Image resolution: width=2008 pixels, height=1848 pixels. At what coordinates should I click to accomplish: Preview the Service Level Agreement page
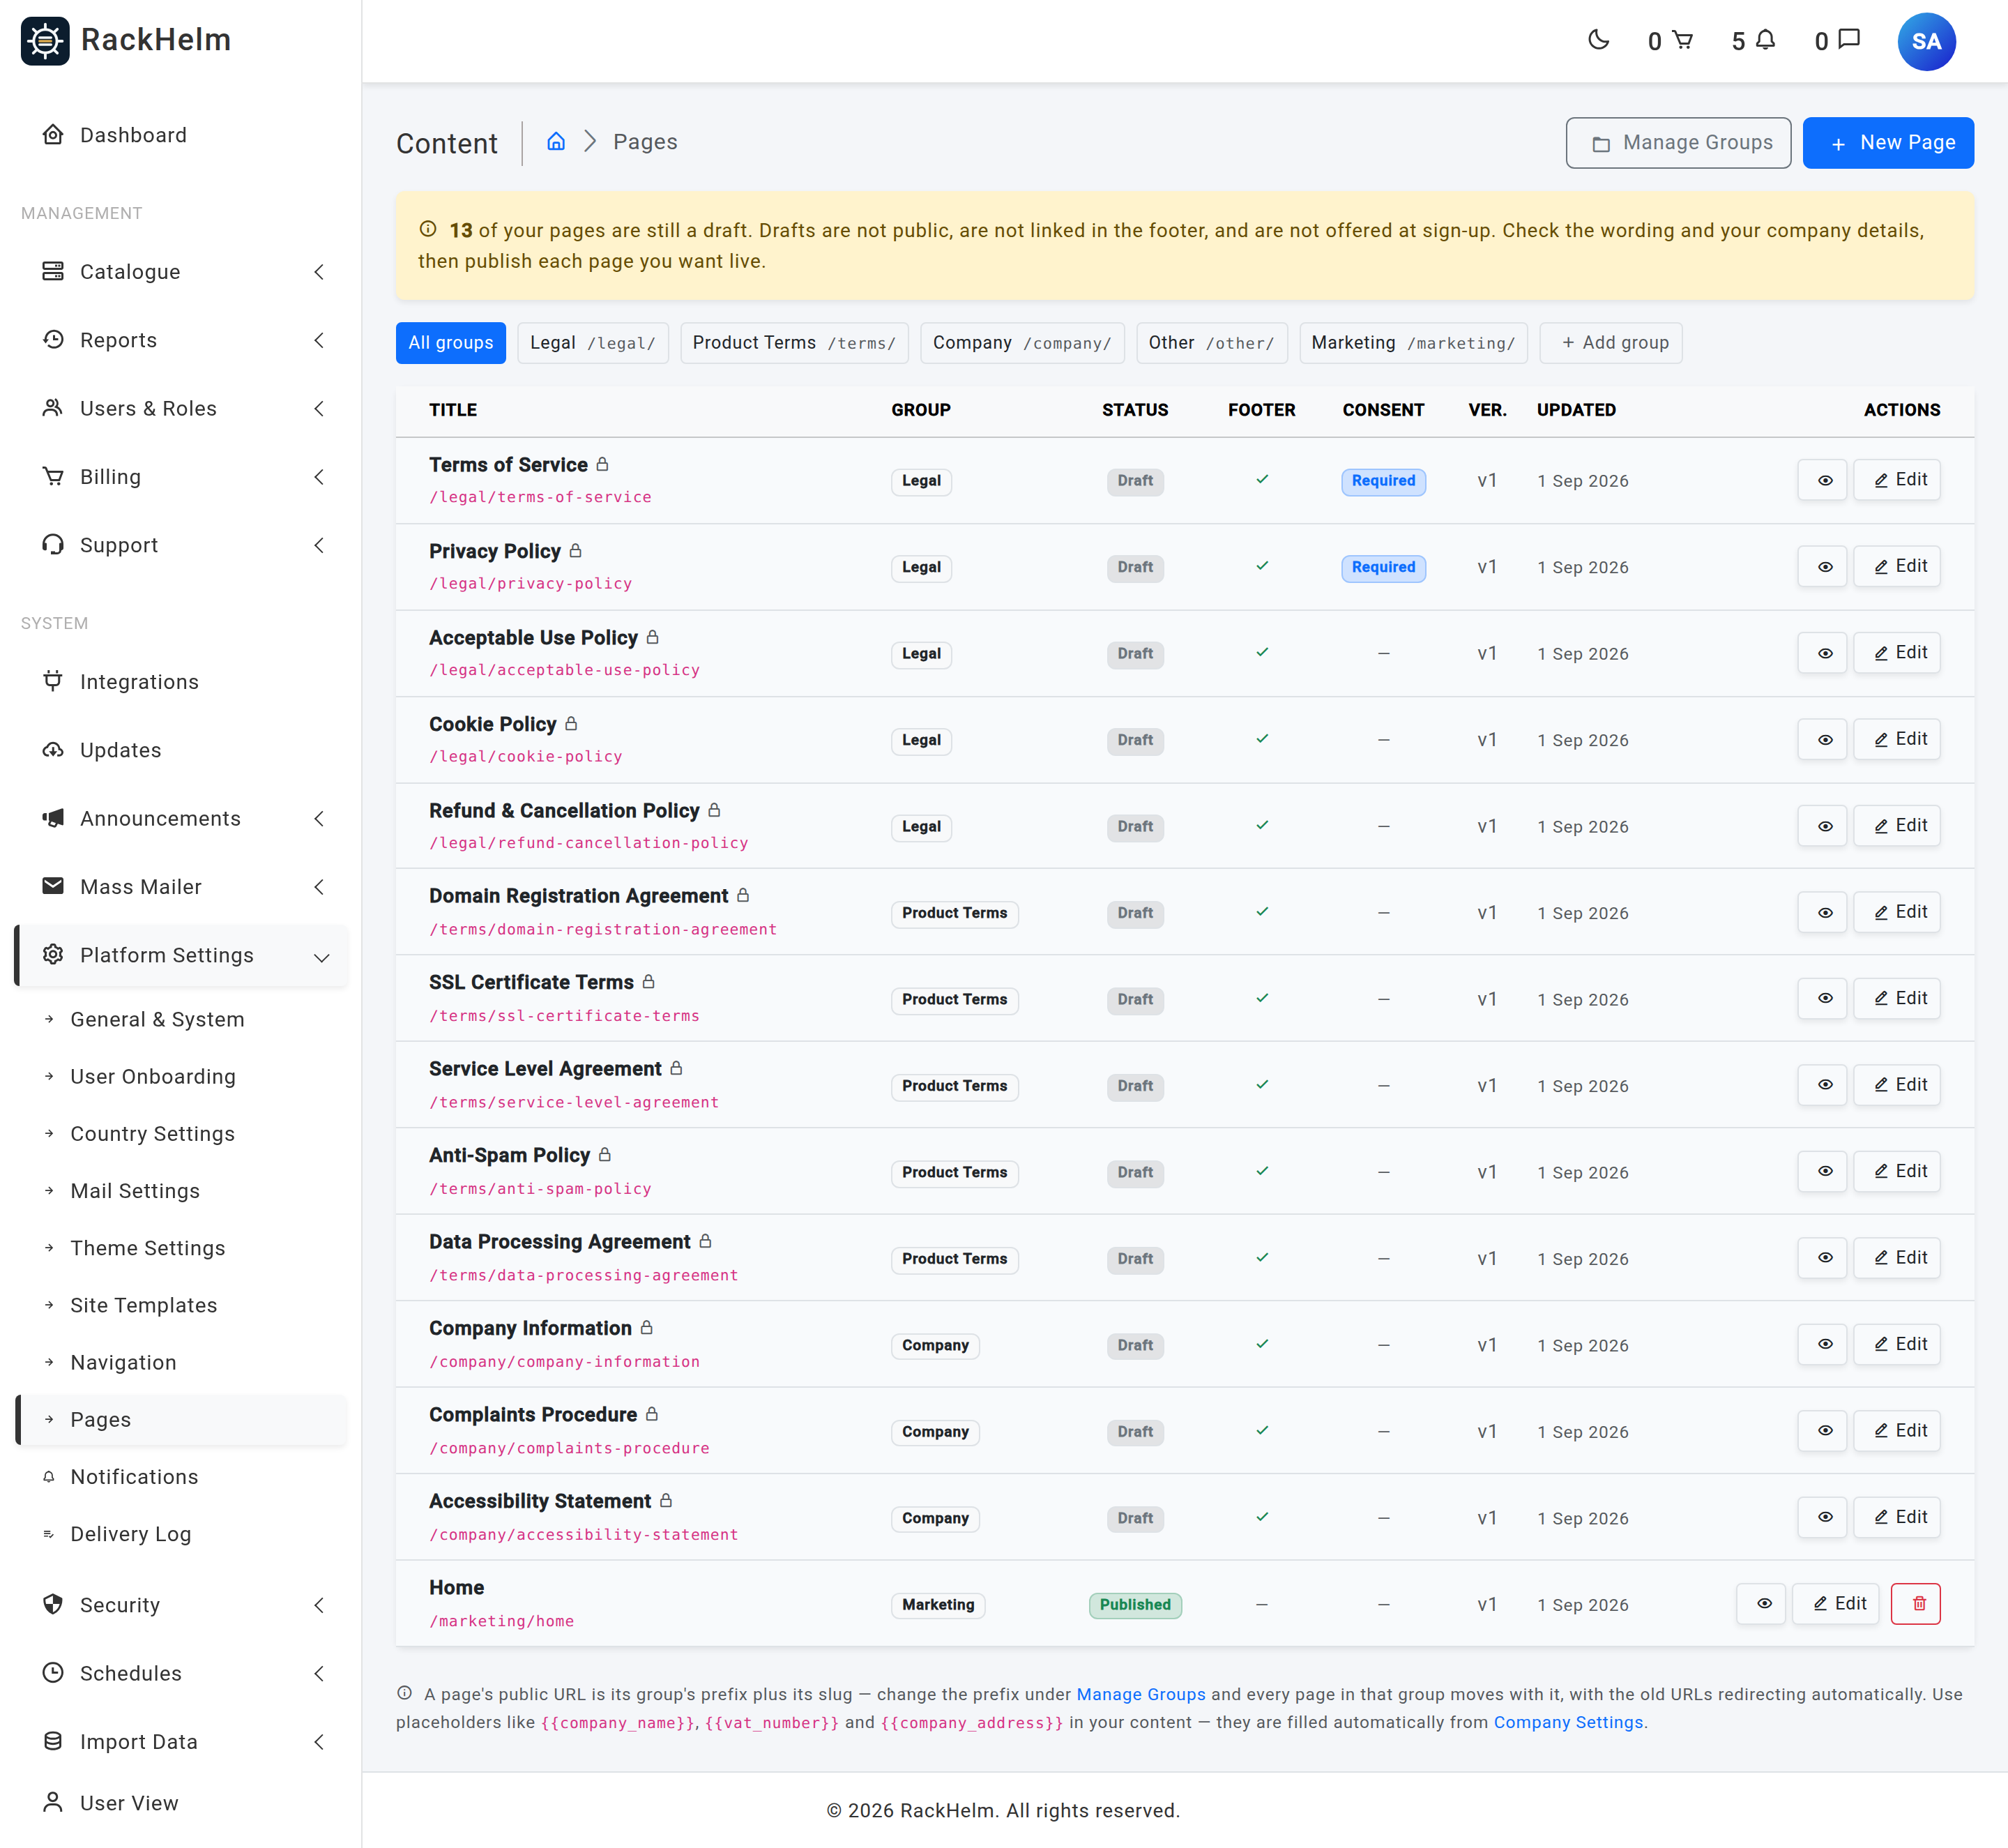point(1823,1085)
